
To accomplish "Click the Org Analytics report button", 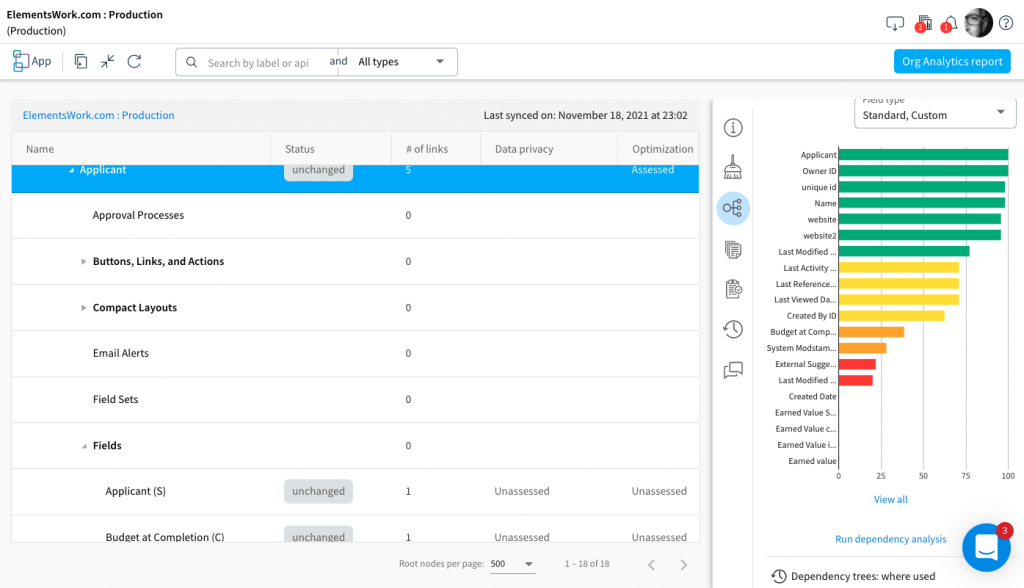I will pos(951,61).
